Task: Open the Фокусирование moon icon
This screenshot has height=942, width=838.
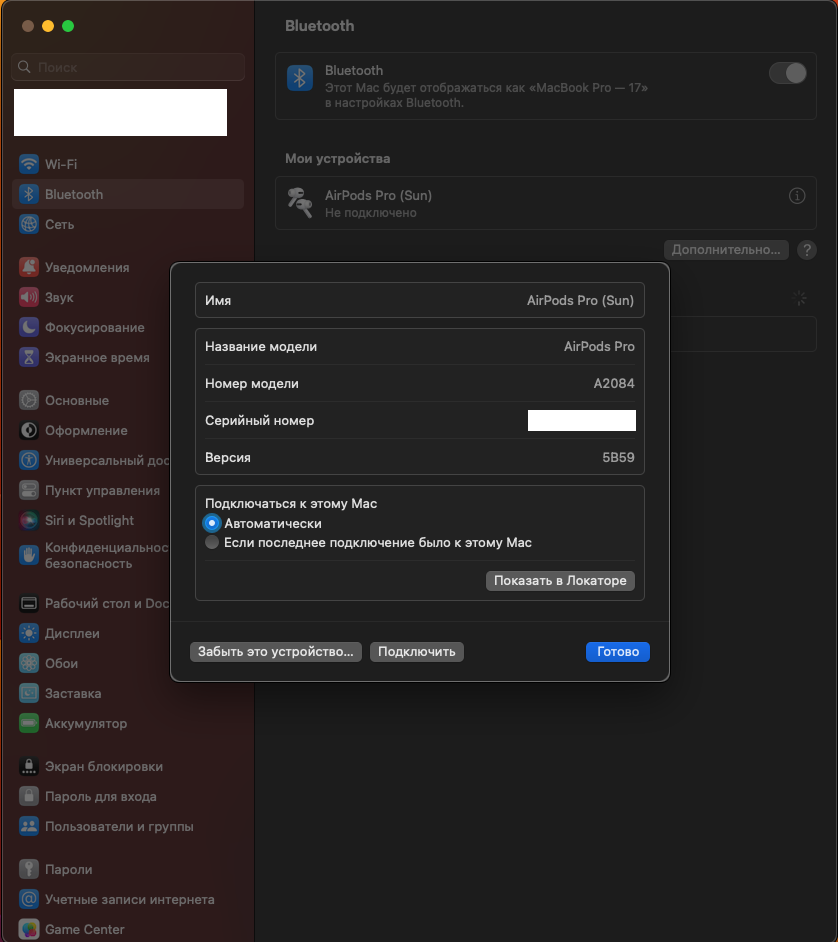Action: click(28, 327)
